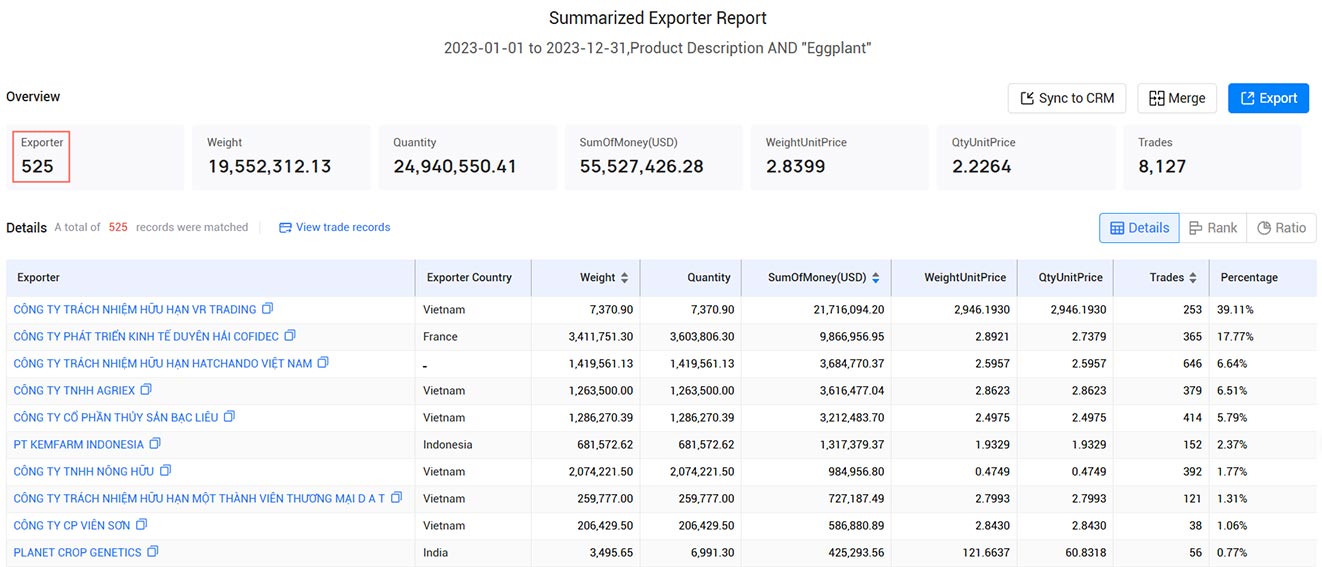The height and width of the screenshot is (567, 1322).
Task: Copy THƯƠNG MẠI D A T name icon
Action: pyautogui.click(x=396, y=498)
